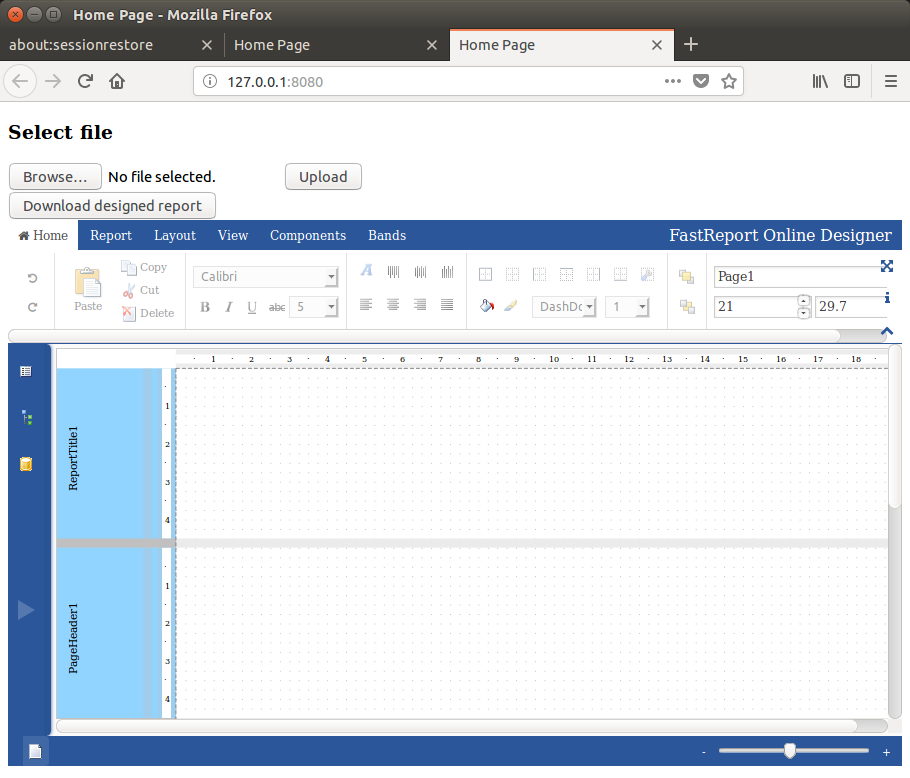The height and width of the screenshot is (778, 910).
Task: Click the Firefox home icon
Action: (117, 82)
